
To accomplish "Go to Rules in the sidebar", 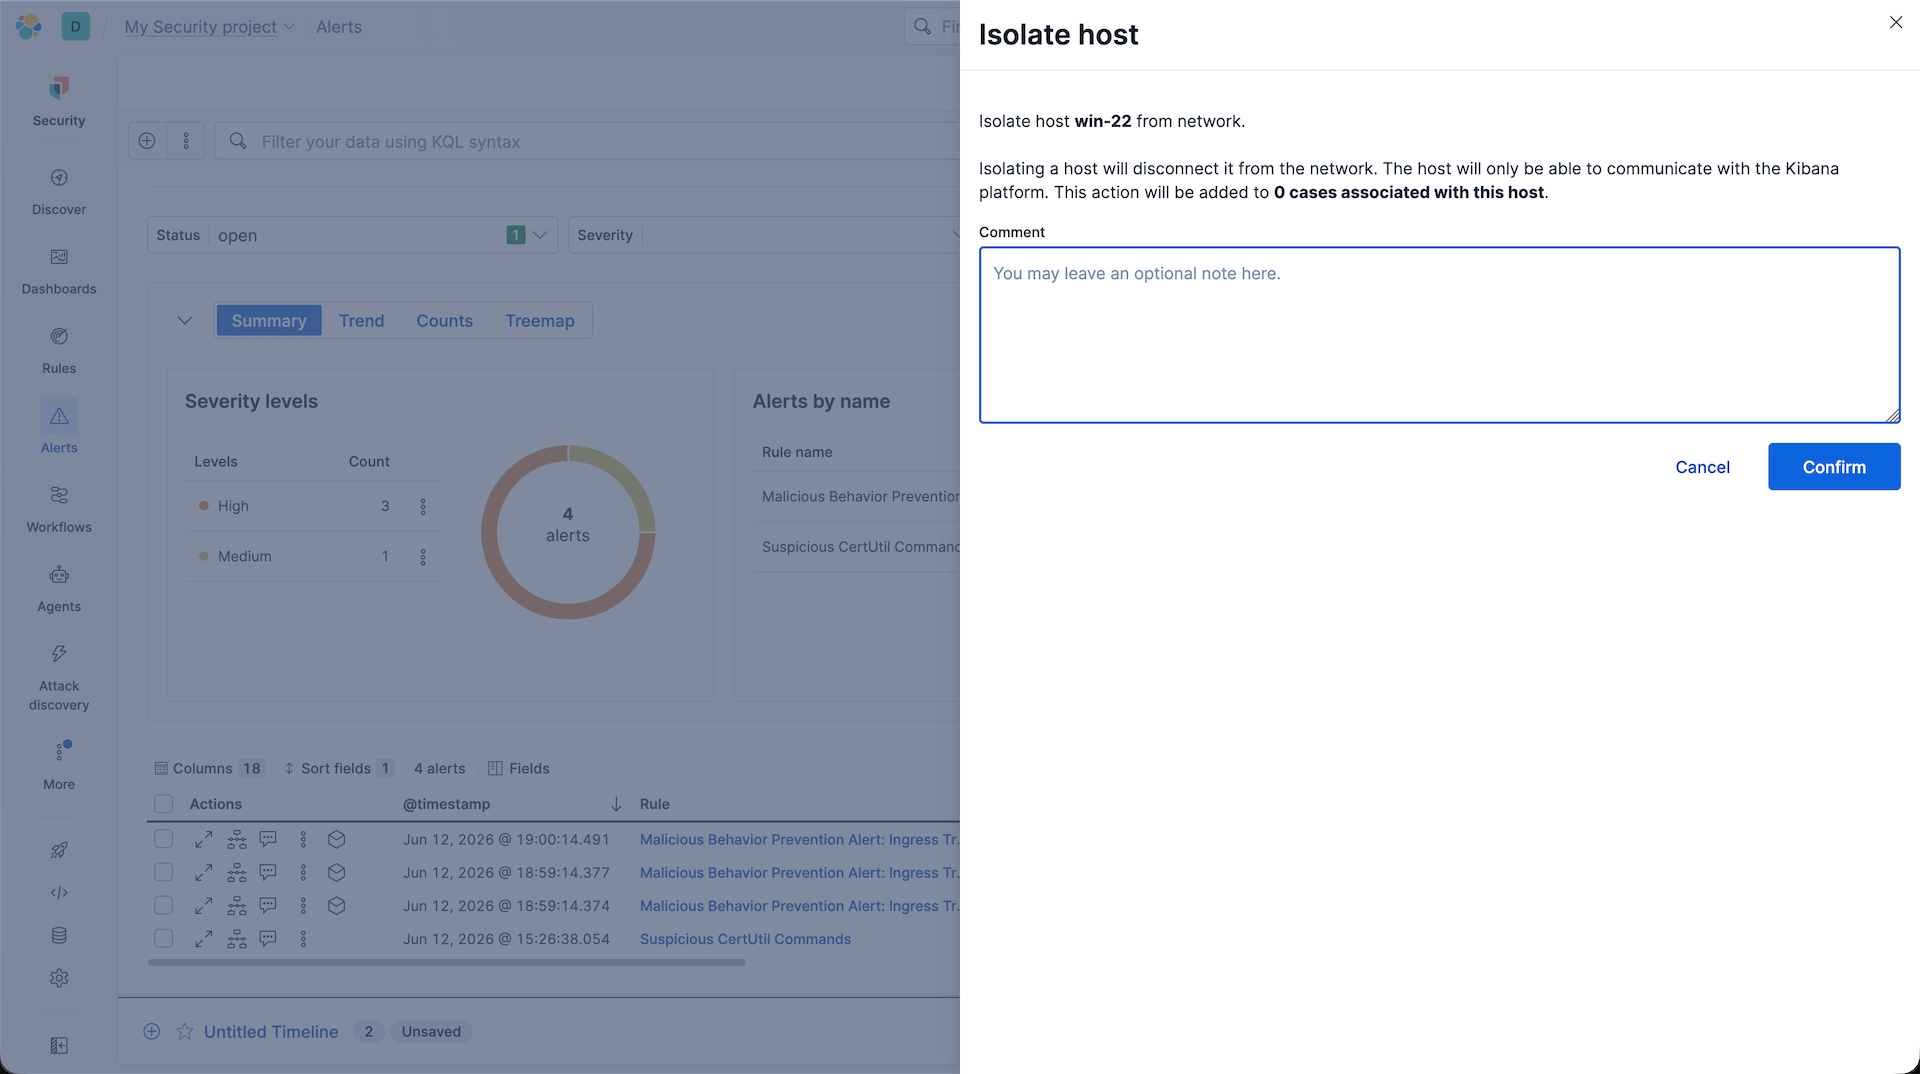I will pos(59,351).
